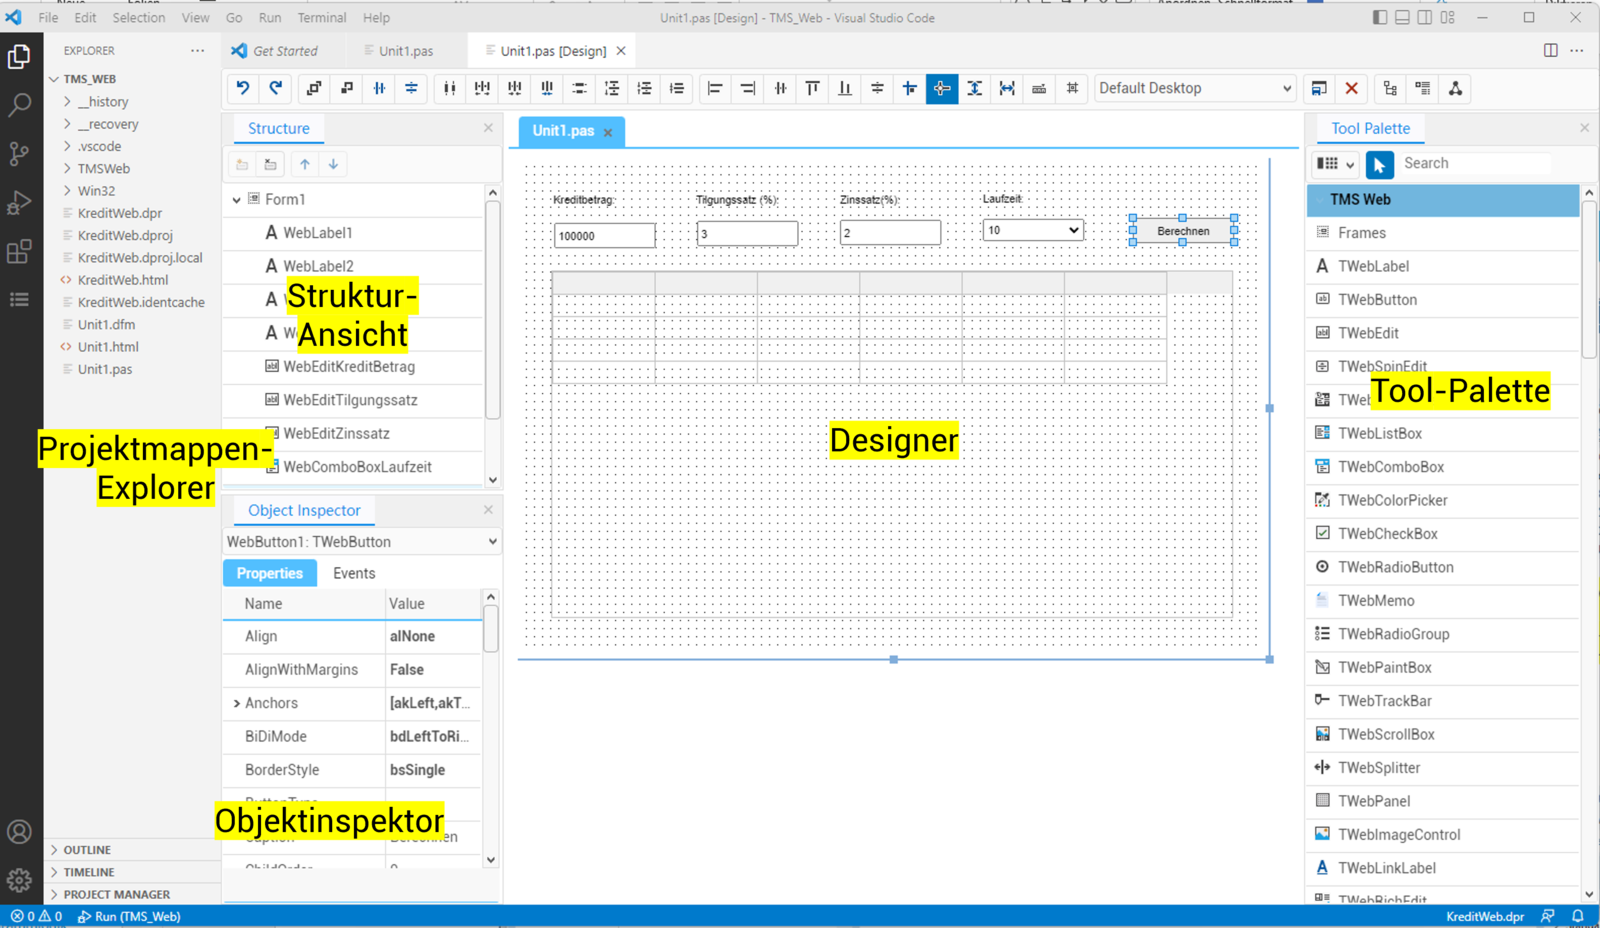Image resolution: width=1600 pixels, height=928 pixels.
Task: Click Run (TMS_Web) in the status bar
Action: point(130,916)
